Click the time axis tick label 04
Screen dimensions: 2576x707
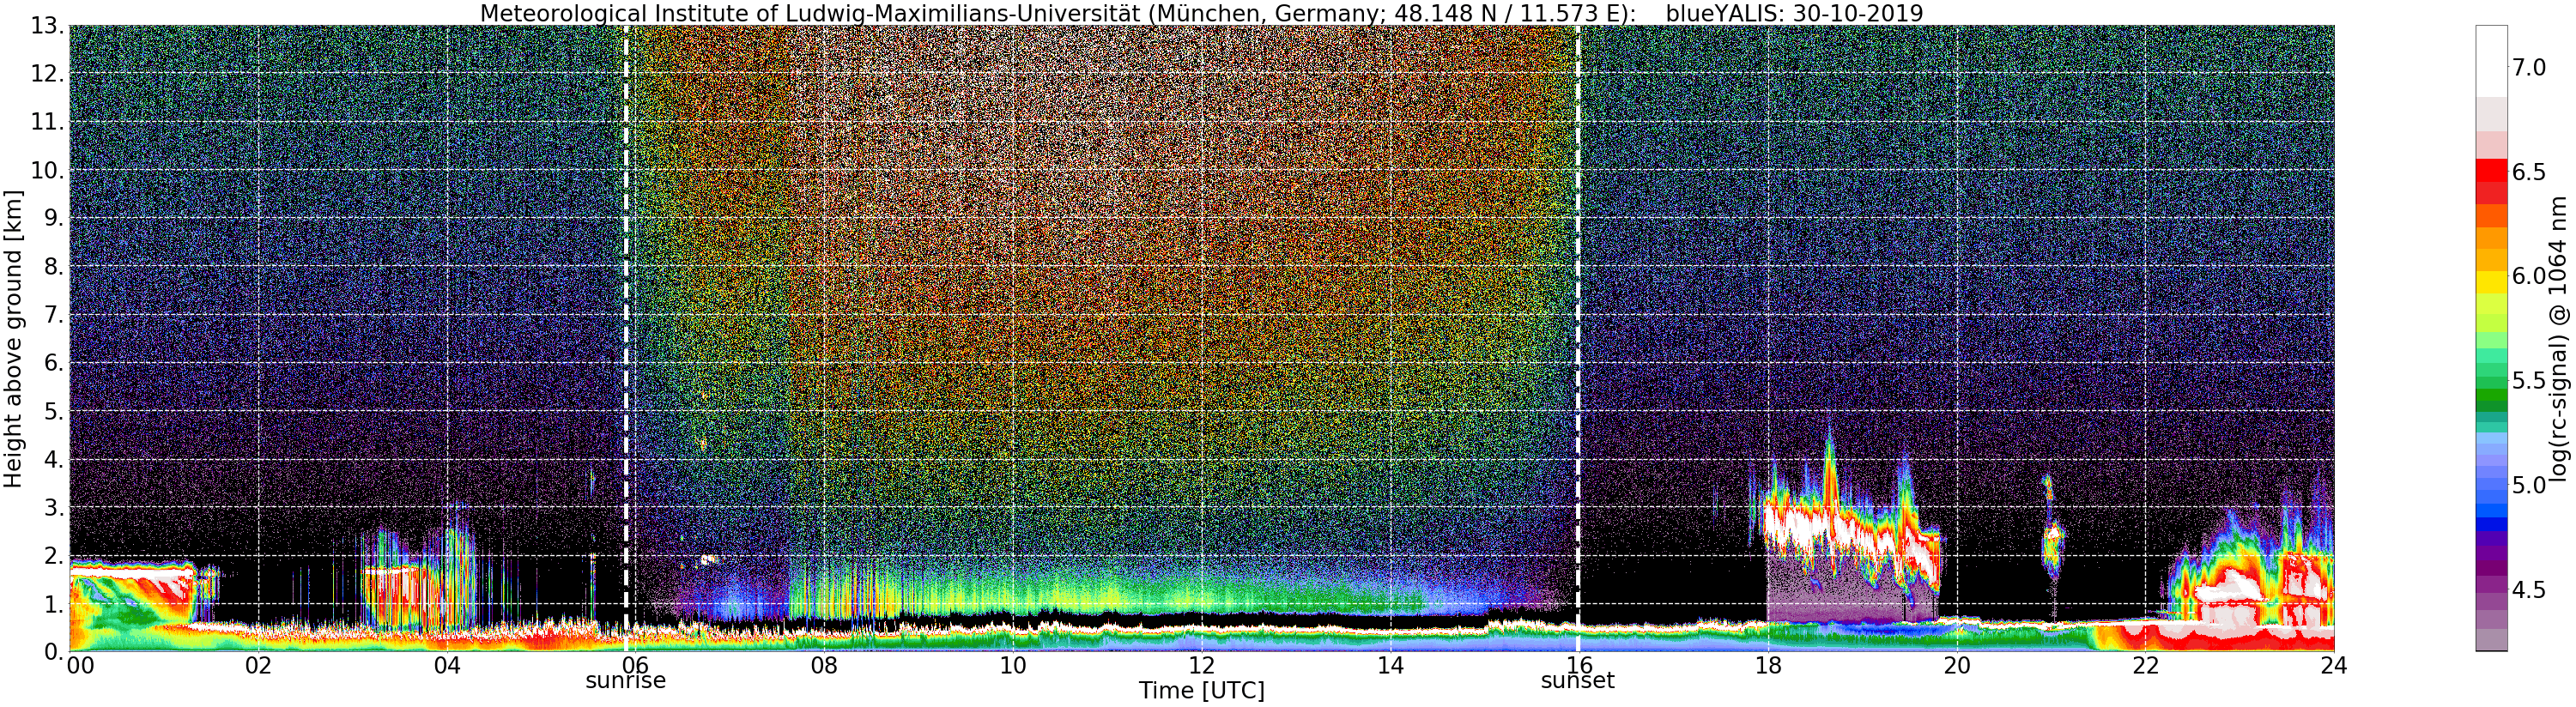[x=447, y=666]
